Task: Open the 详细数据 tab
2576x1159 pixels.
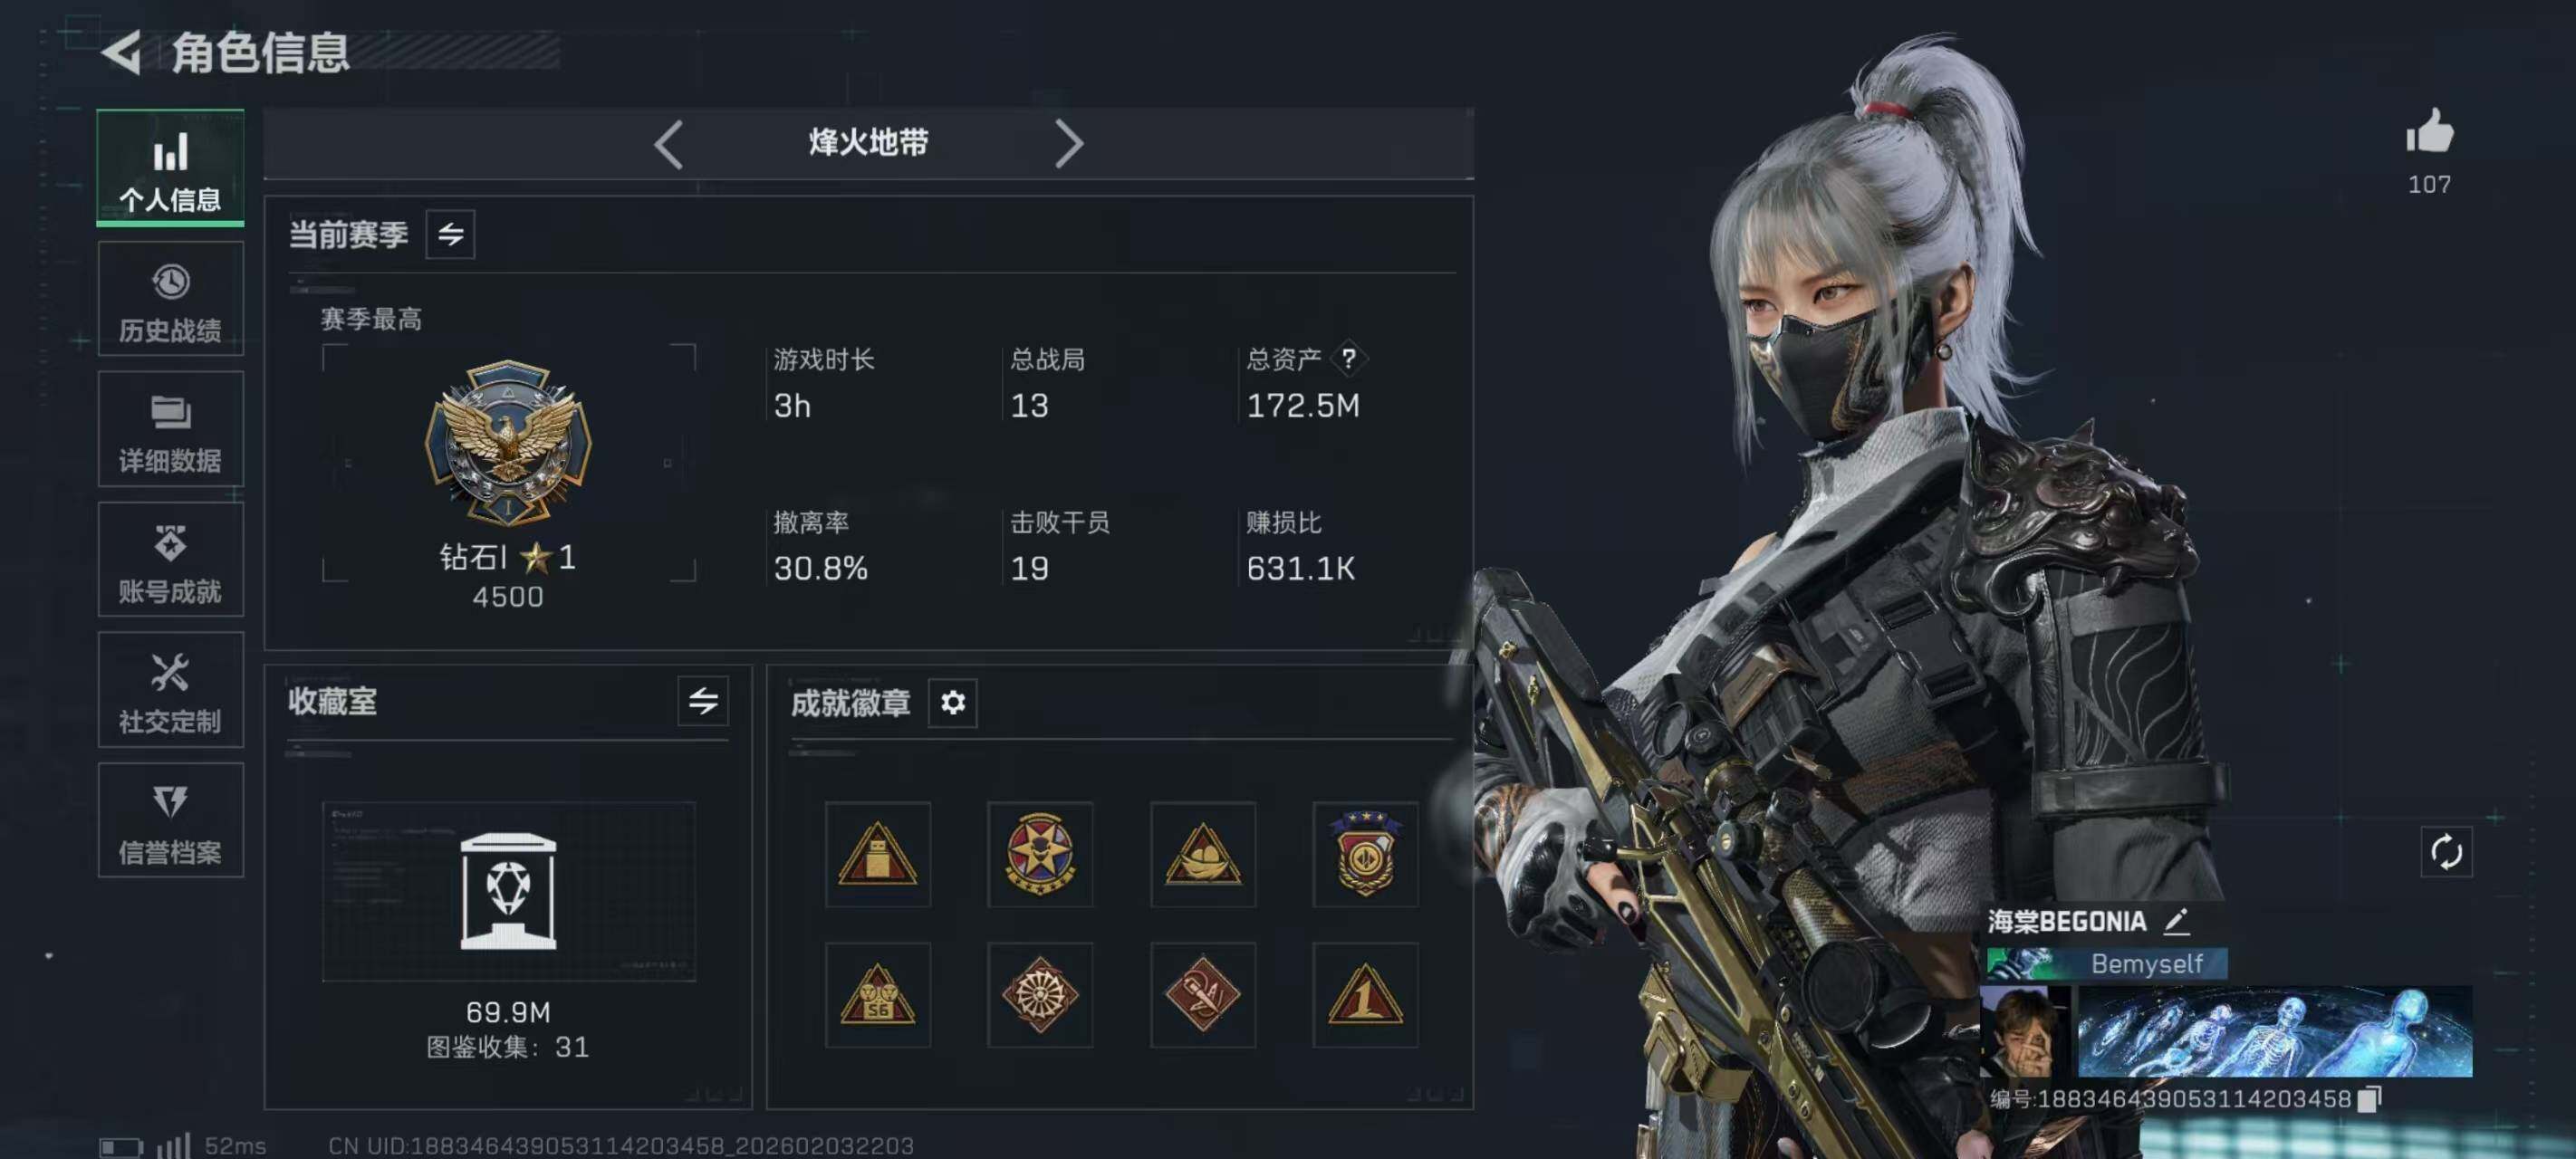Action: (x=170, y=429)
